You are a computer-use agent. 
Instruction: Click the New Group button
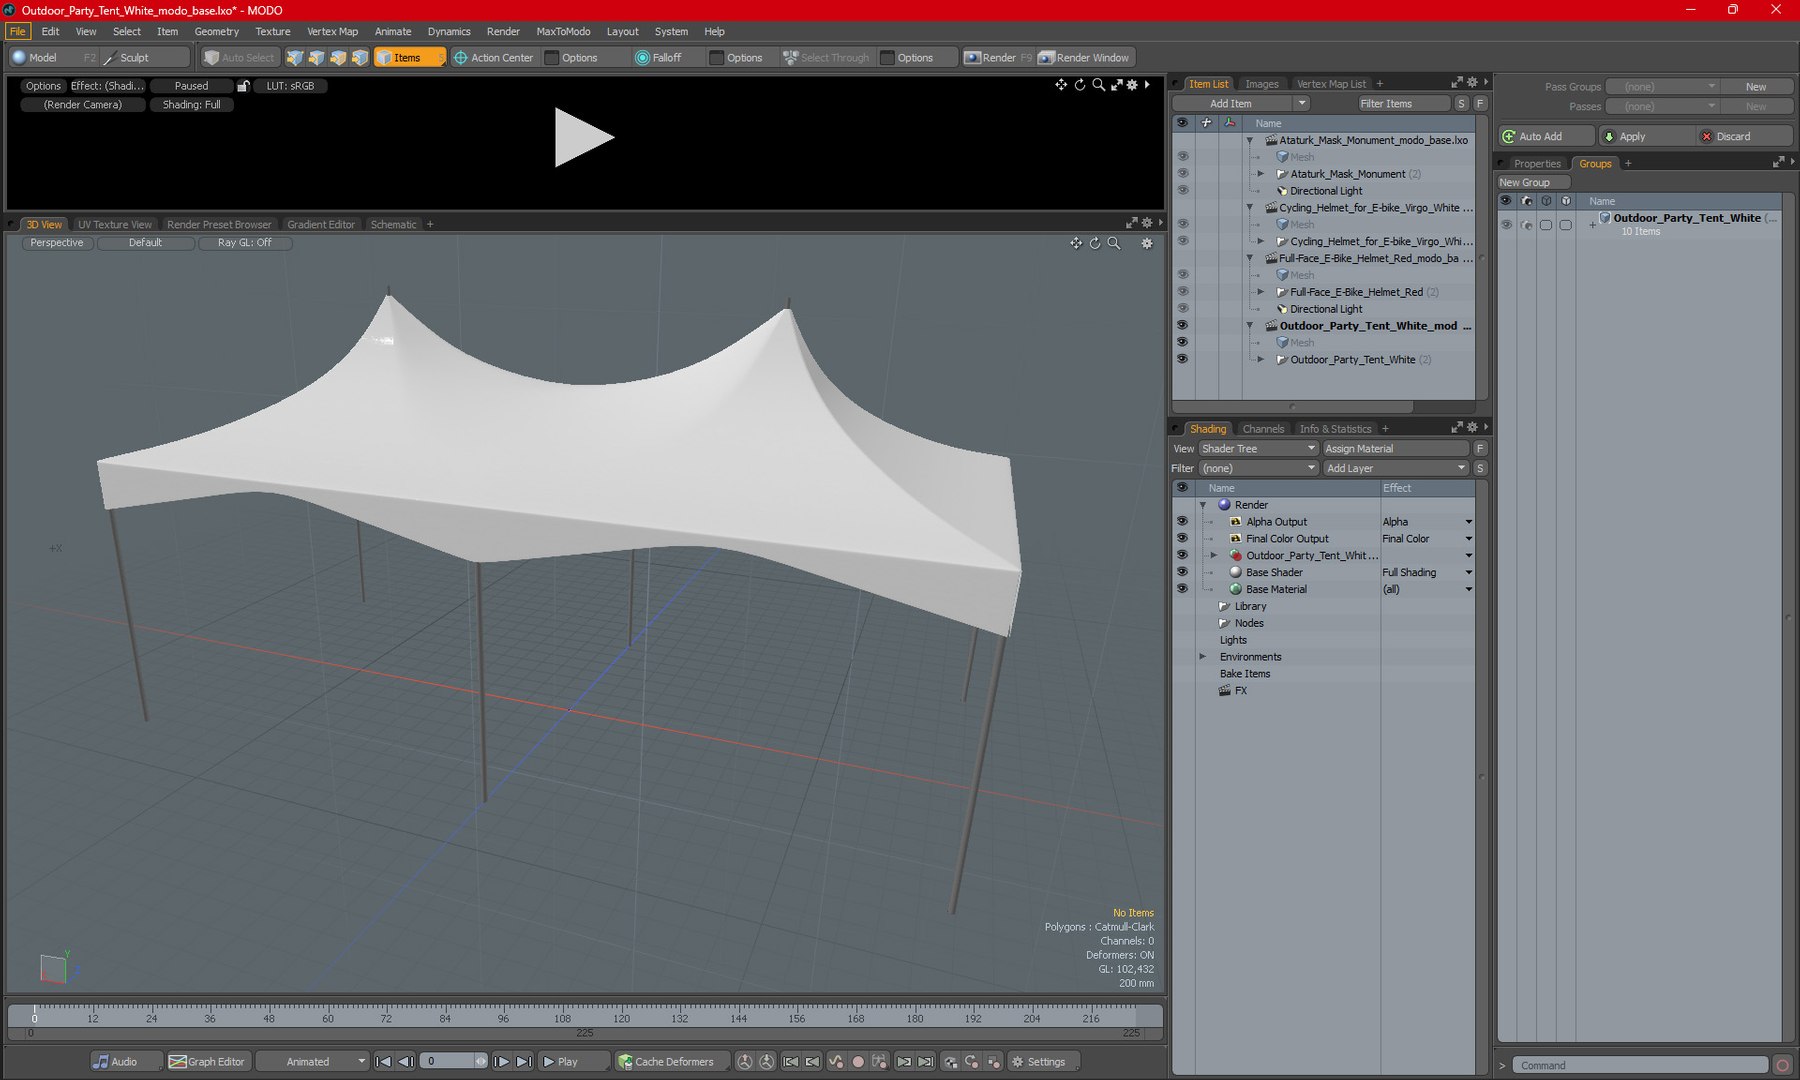coord(1533,183)
